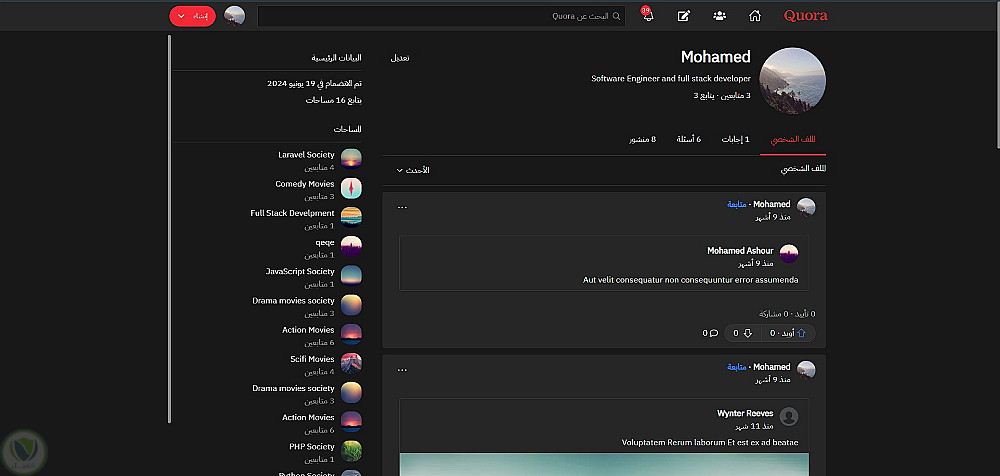Viewport: 1000px width, 476px height.
Task: Open Full Stack Develpment space icon
Action: (x=351, y=217)
